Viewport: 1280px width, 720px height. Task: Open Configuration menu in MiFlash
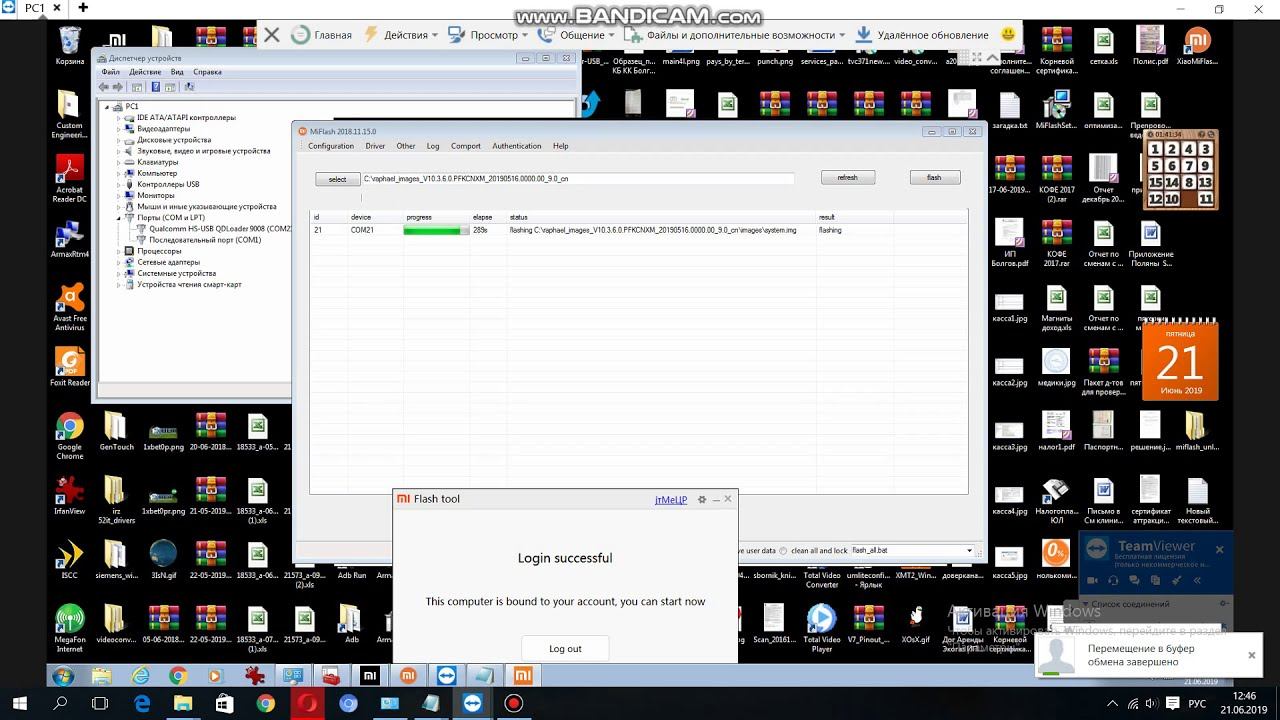[x=331, y=146]
